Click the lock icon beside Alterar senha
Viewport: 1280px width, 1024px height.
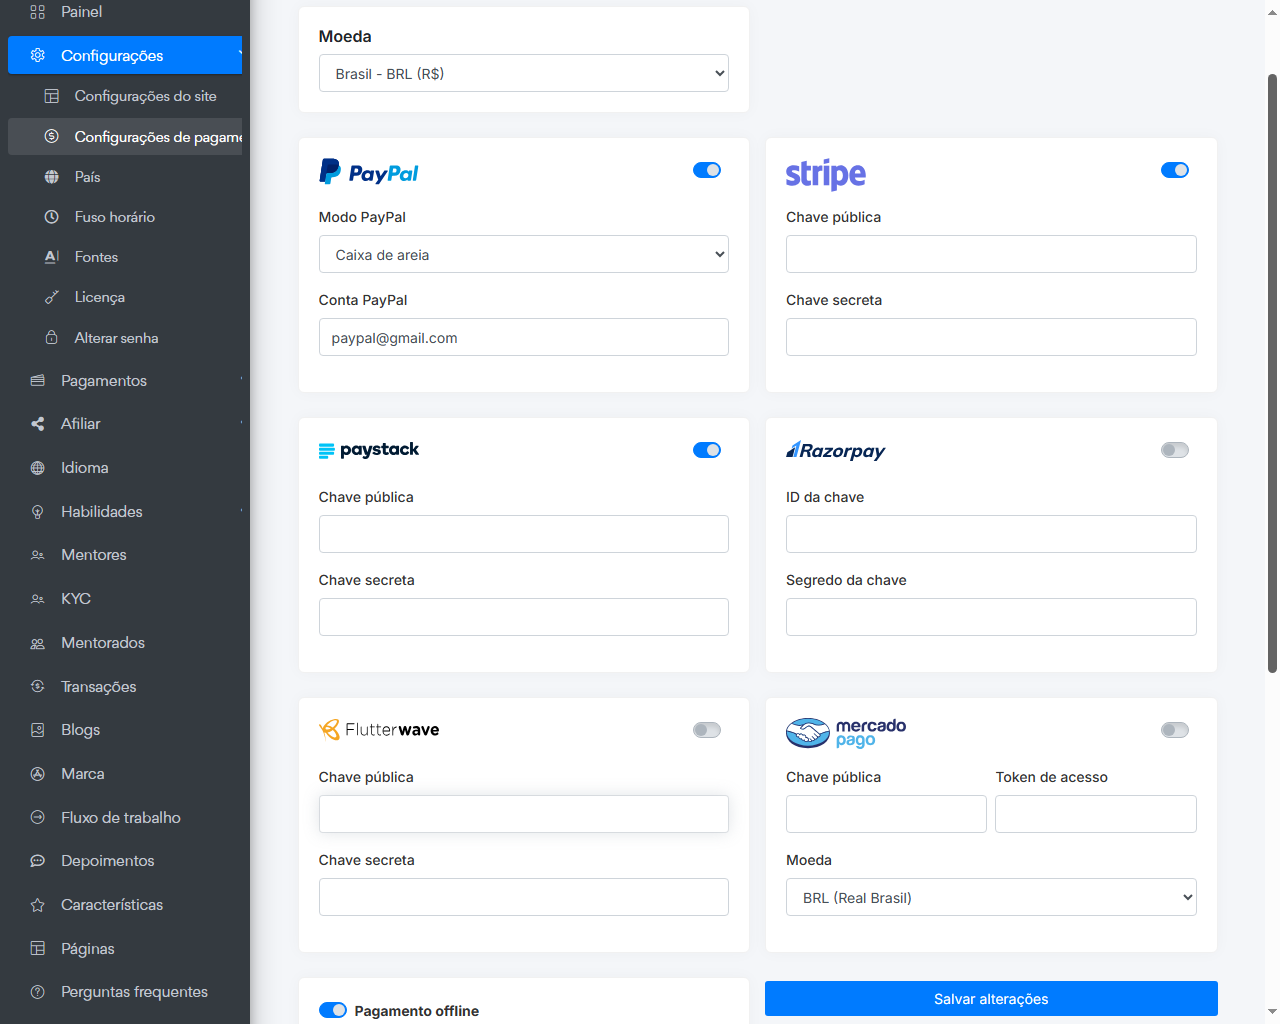[x=52, y=338]
